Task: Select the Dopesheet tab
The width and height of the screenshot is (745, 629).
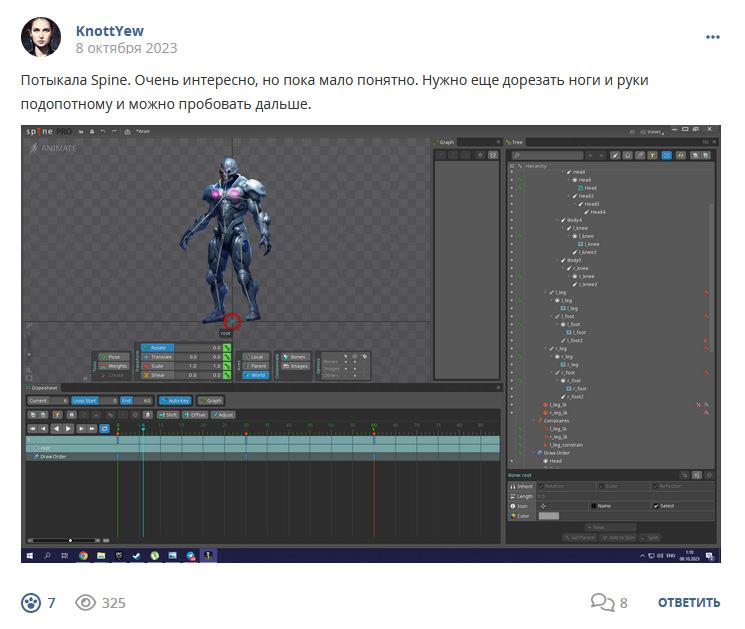Action: point(42,388)
